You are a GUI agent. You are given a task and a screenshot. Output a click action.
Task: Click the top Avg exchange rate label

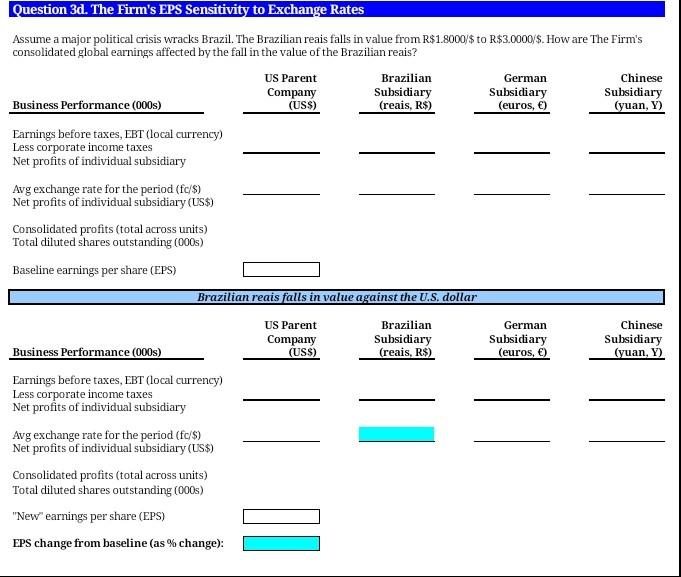(x=106, y=189)
